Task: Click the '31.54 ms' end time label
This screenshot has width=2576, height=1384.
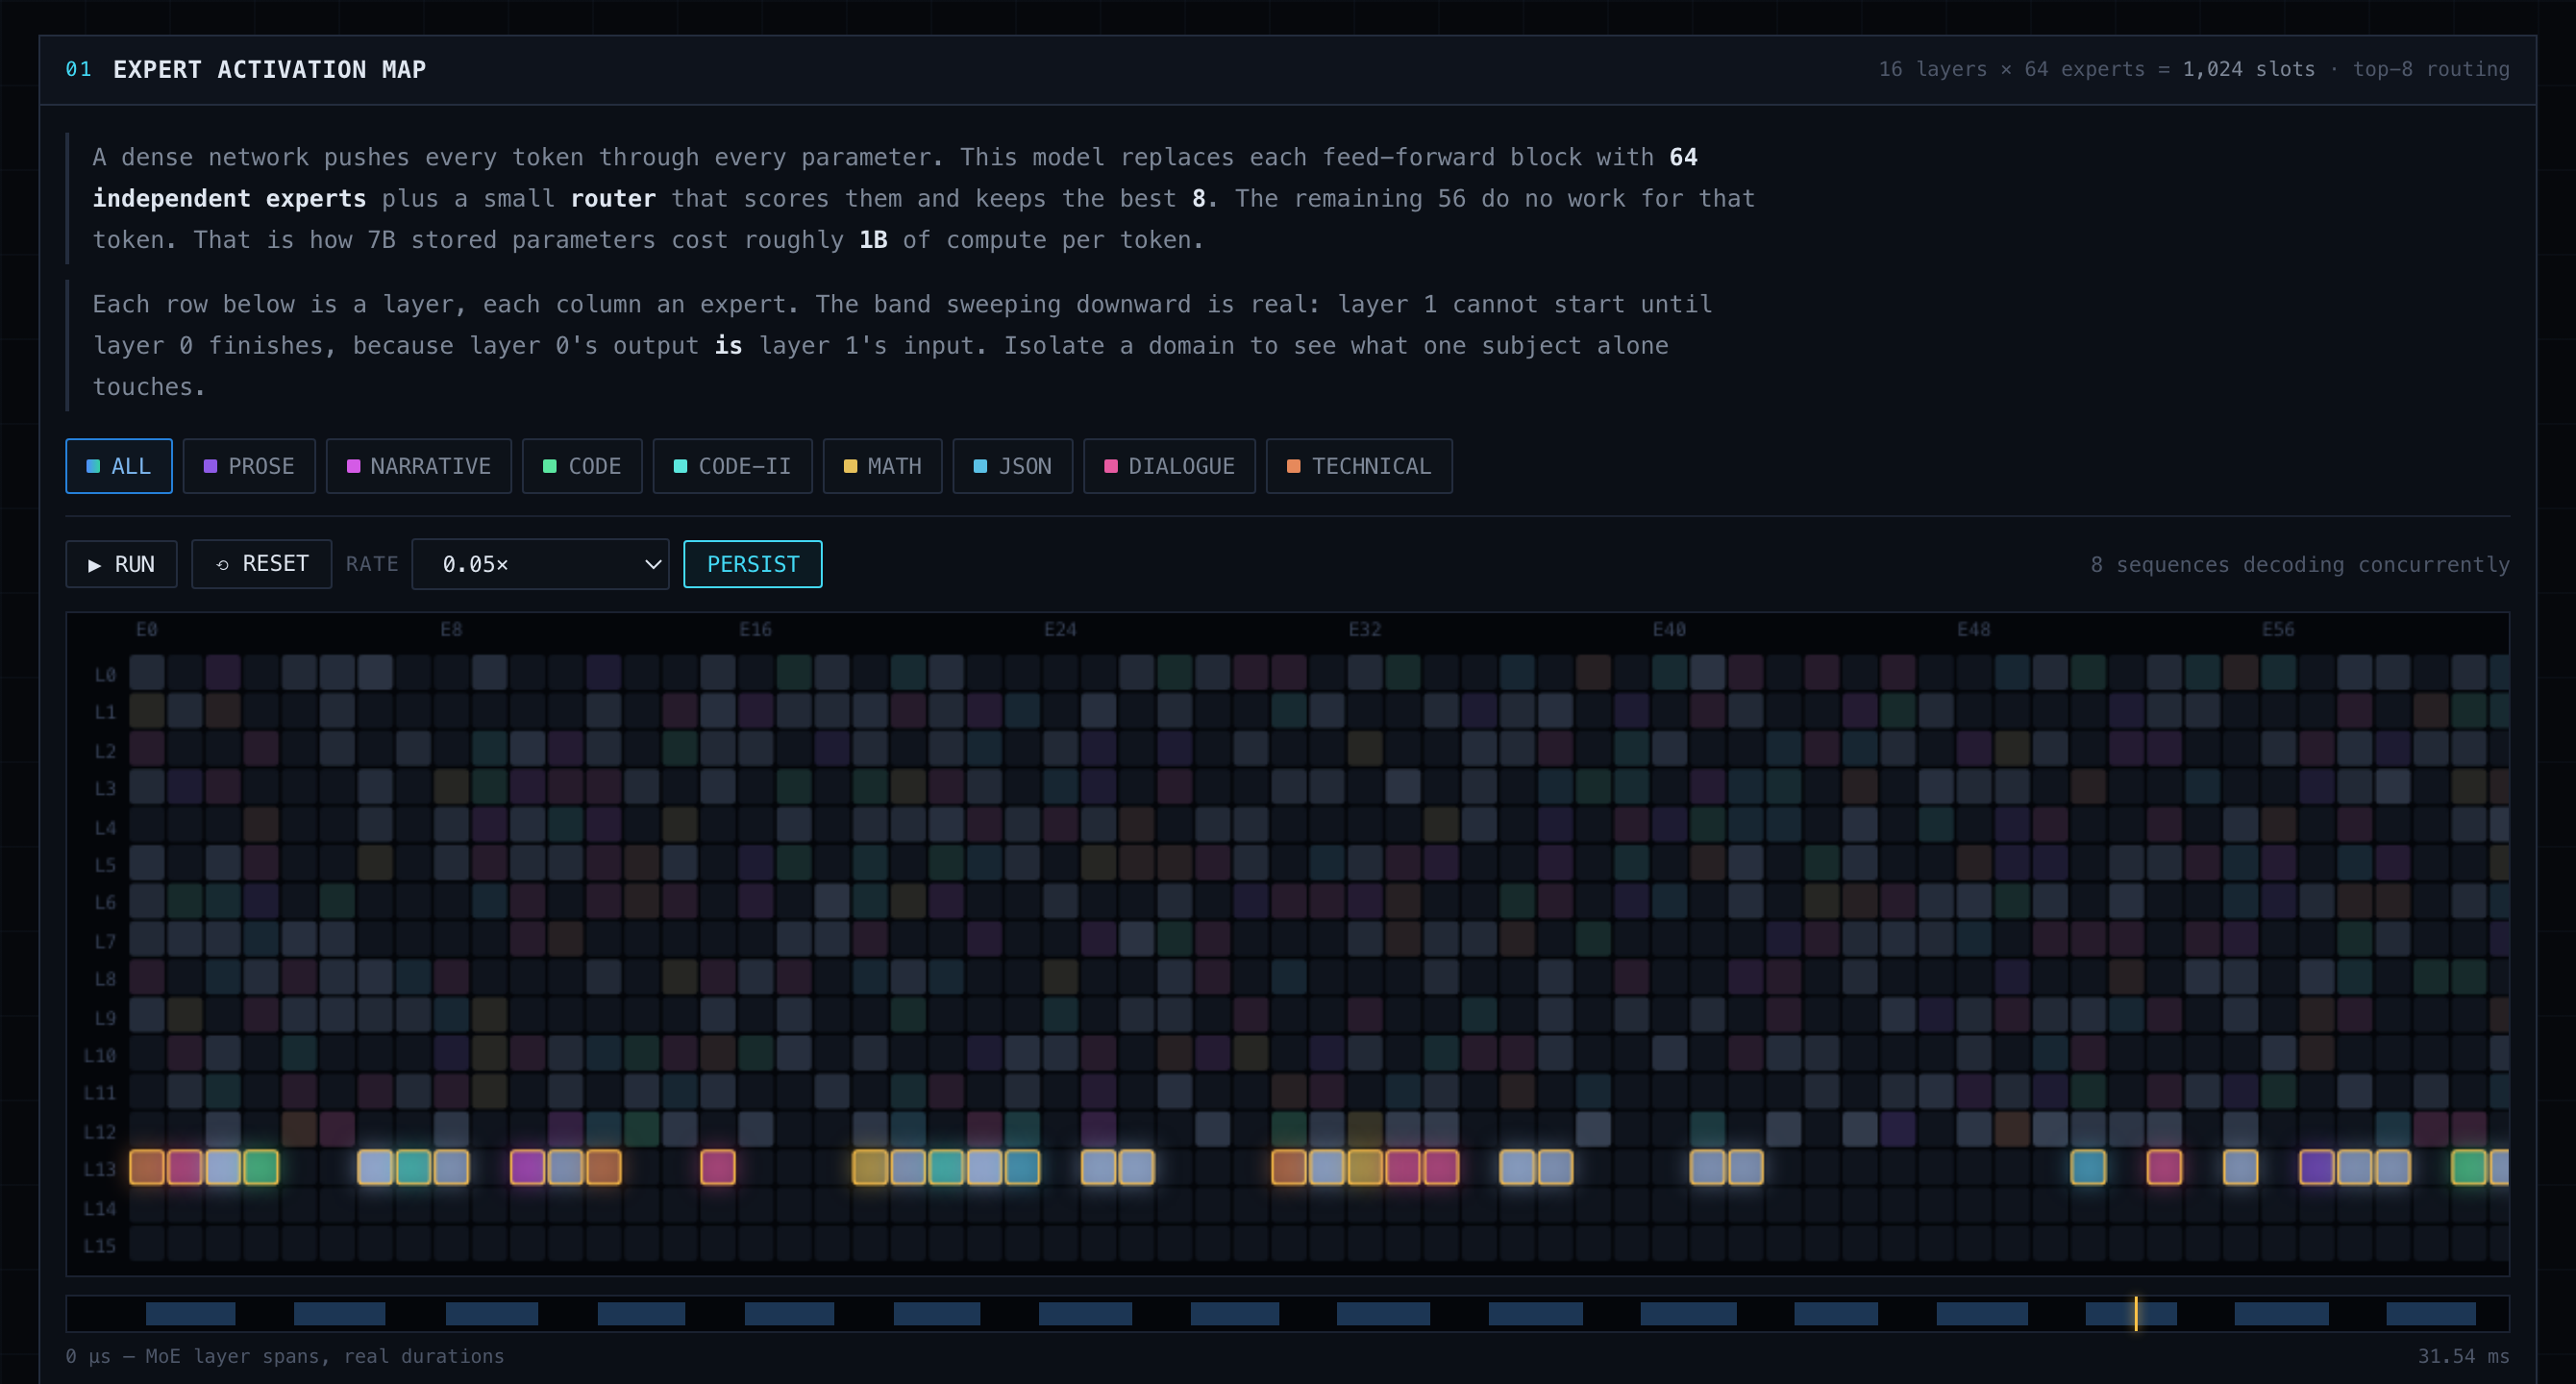Action: [2463, 1356]
